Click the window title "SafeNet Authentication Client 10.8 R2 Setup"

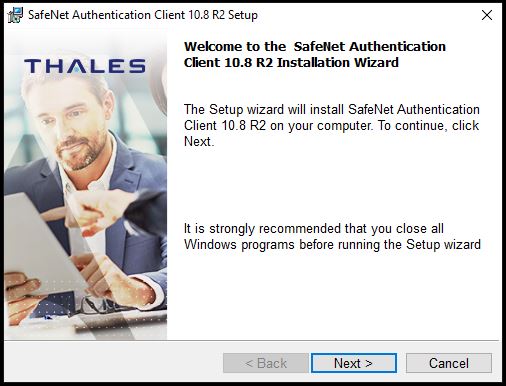pyautogui.click(x=143, y=15)
